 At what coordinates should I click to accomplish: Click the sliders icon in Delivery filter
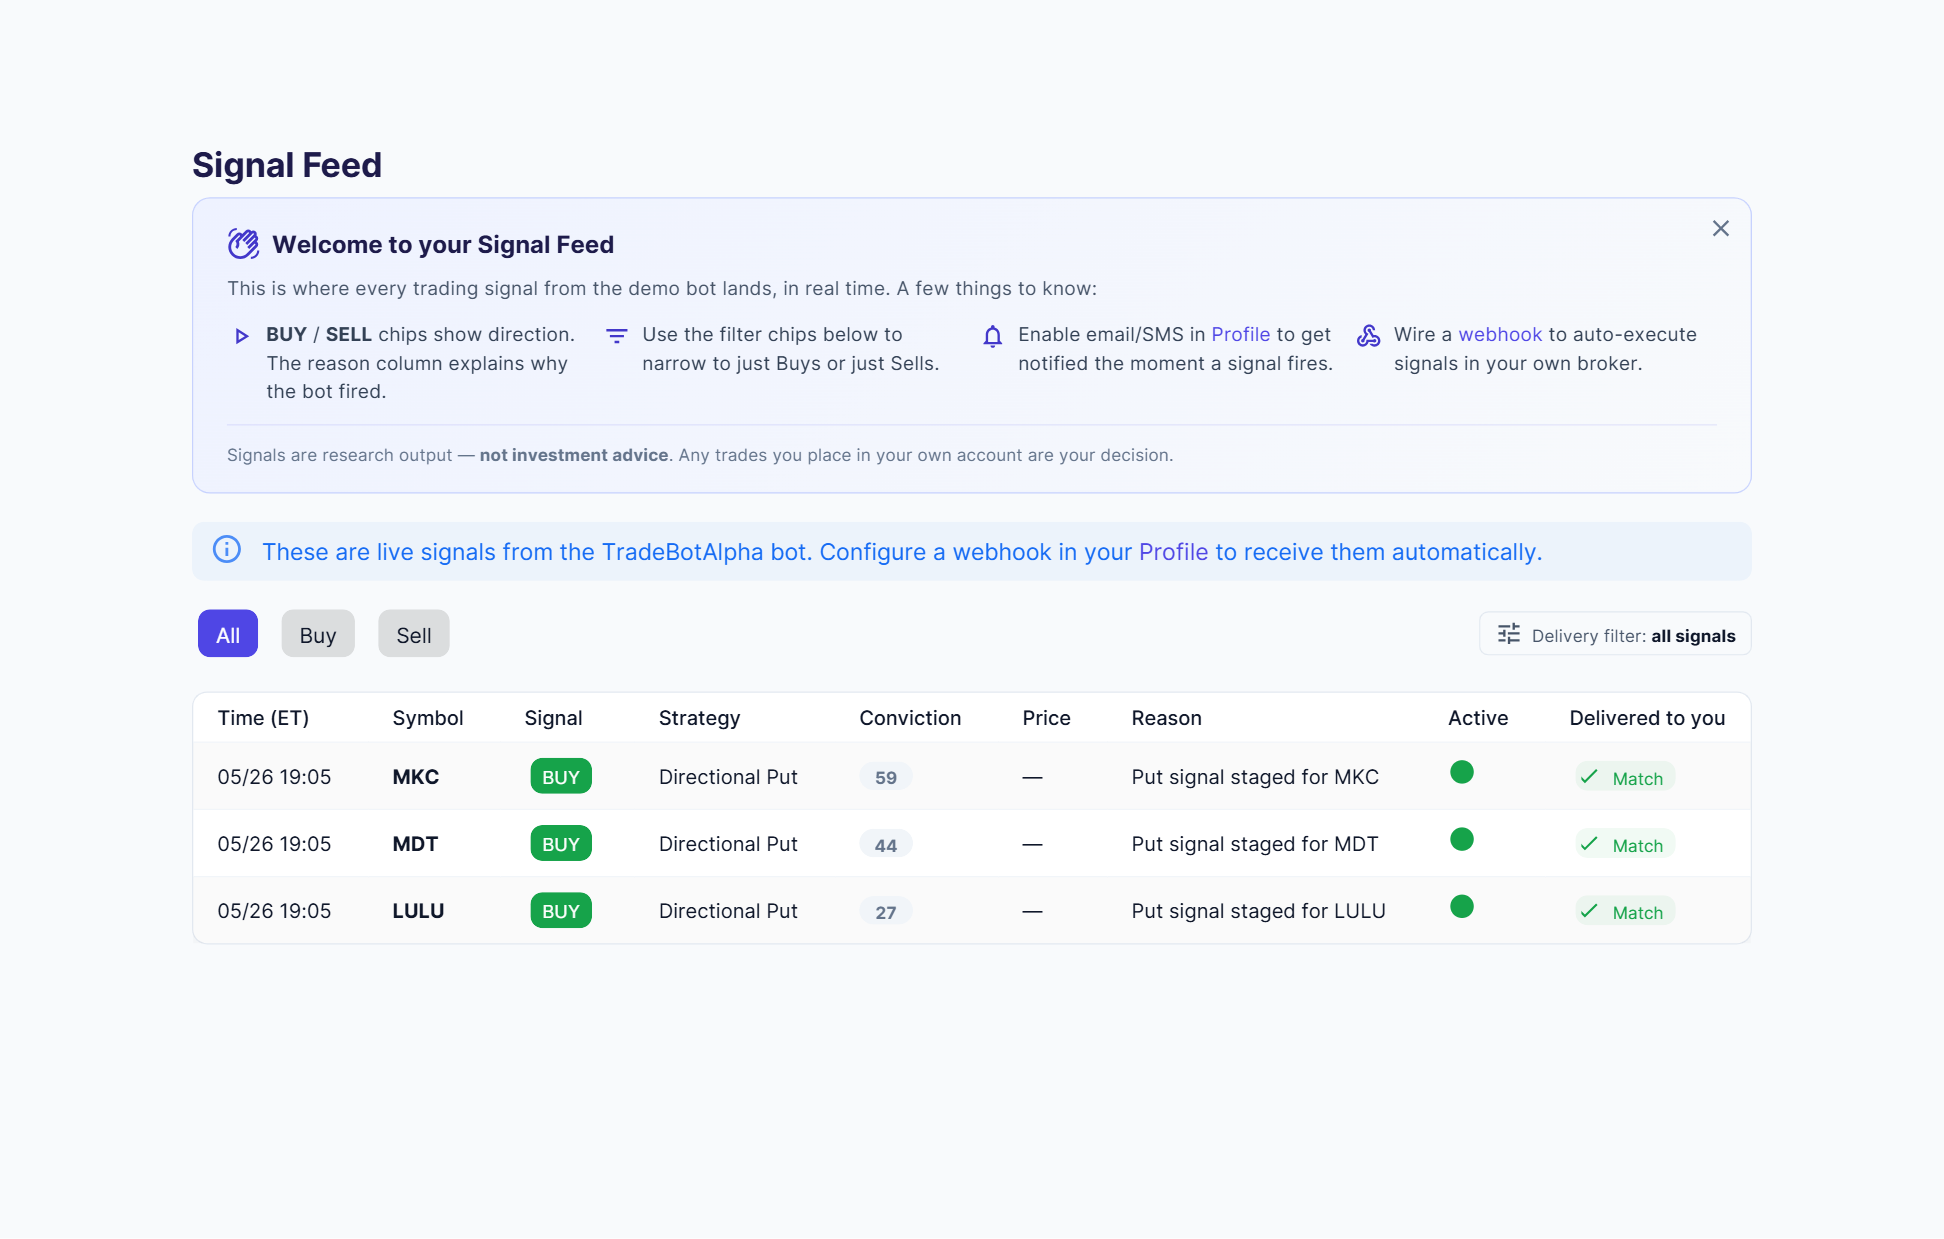tap(1508, 634)
